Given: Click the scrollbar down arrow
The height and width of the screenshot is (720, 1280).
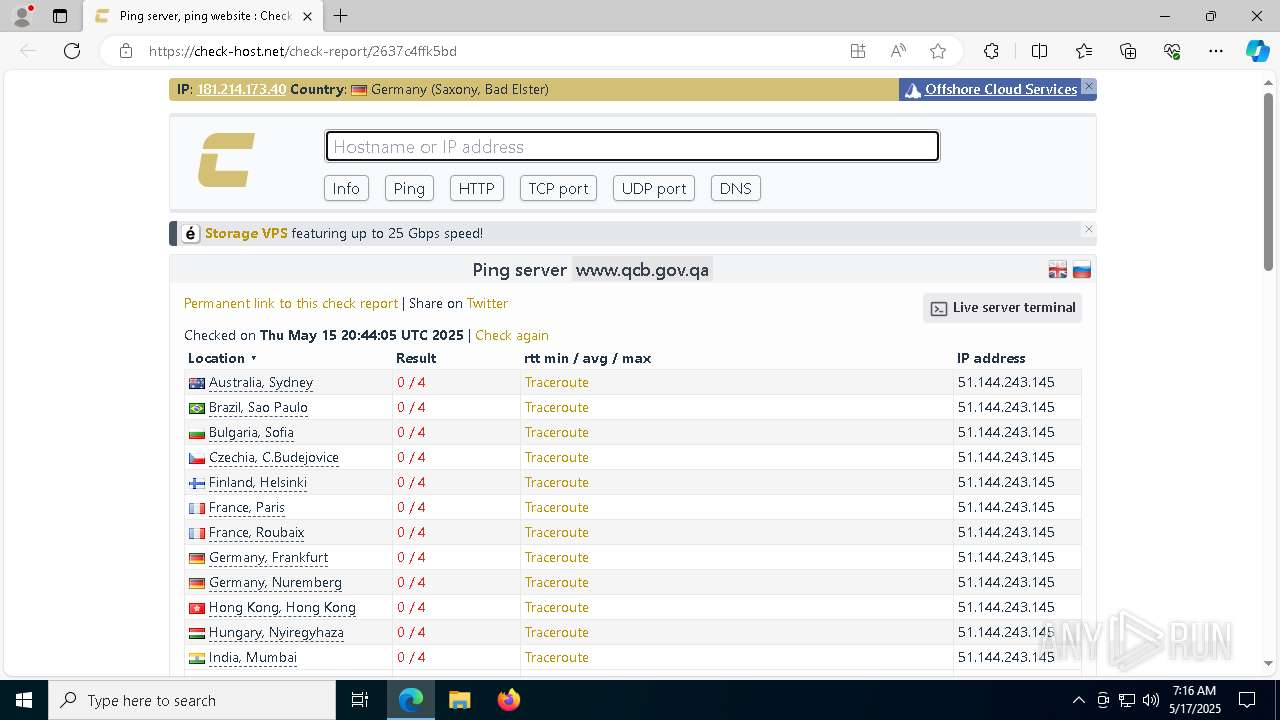Looking at the screenshot, I should (x=1268, y=663).
